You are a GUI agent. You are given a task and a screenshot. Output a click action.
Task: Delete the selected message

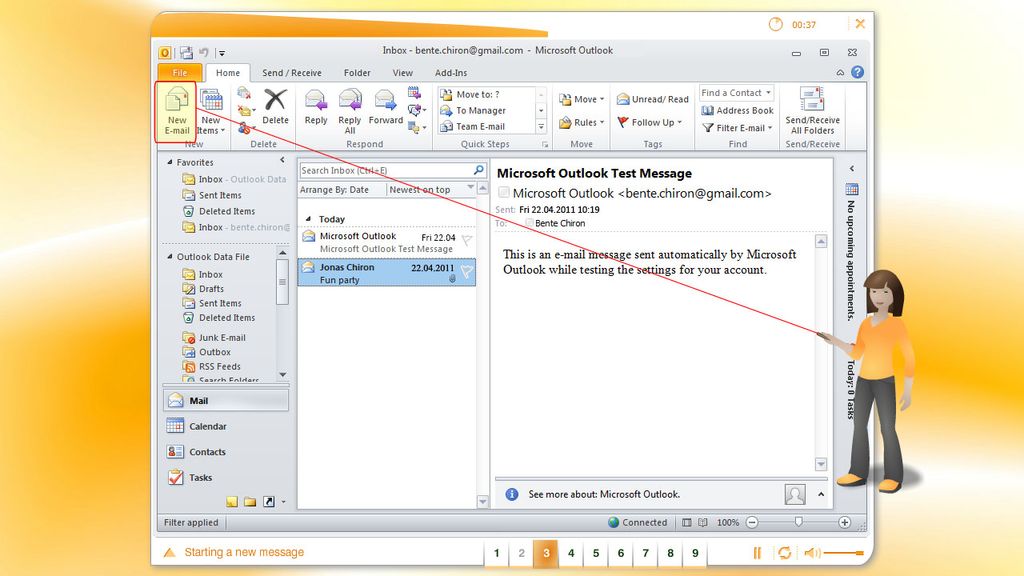click(x=275, y=108)
